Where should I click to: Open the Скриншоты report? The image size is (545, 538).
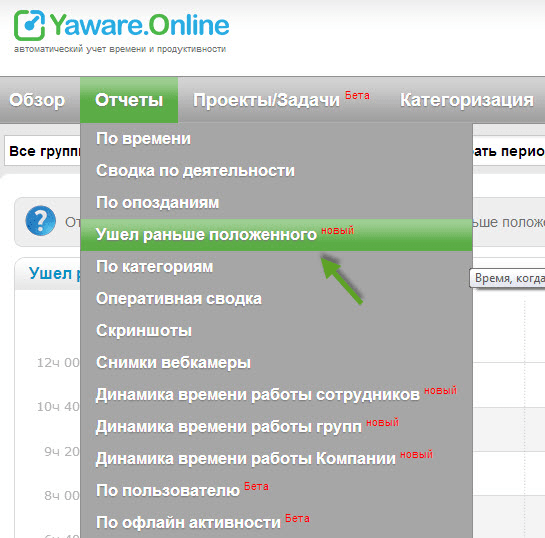click(276, 331)
